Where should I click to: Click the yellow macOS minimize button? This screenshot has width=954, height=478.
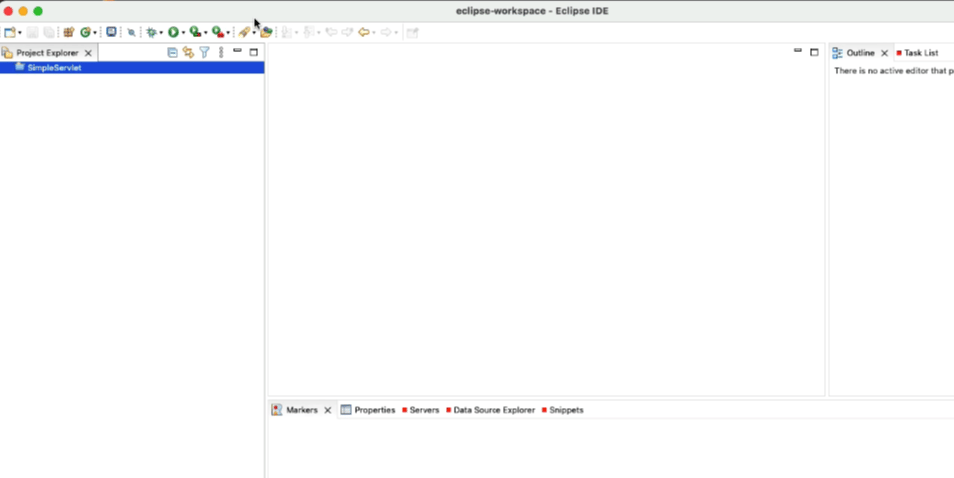pos(23,11)
